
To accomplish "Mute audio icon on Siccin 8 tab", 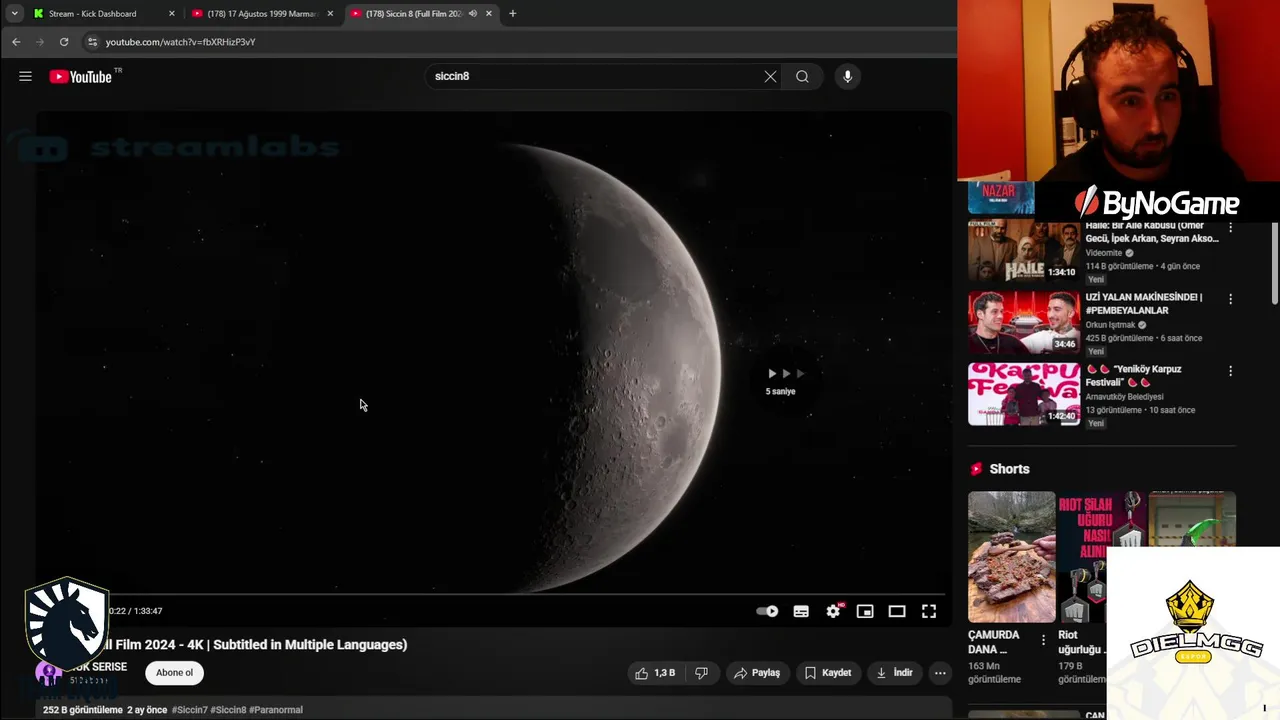I will pyautogui.click(x=473, y=14).
